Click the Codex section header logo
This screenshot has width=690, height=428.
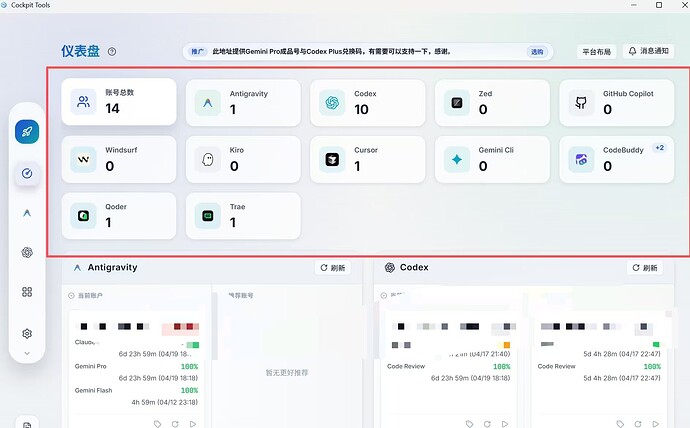tap(390, 267)
